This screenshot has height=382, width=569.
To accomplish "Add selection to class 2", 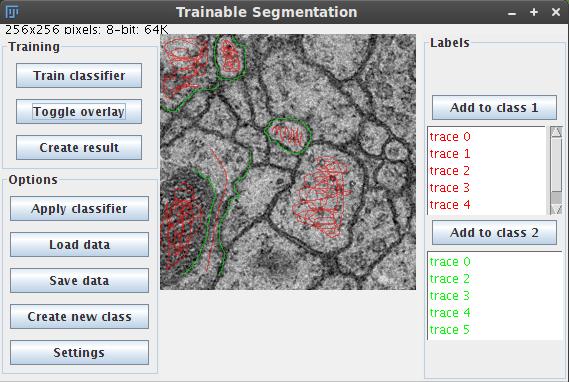I will coord(494,233).
